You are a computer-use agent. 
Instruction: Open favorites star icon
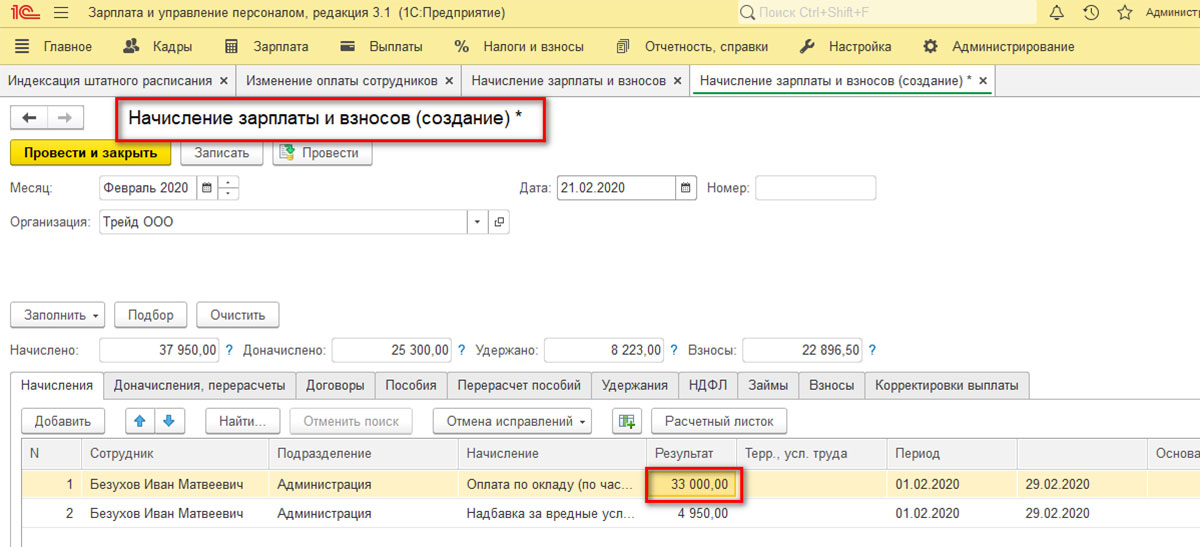(x=1124, y=13)
